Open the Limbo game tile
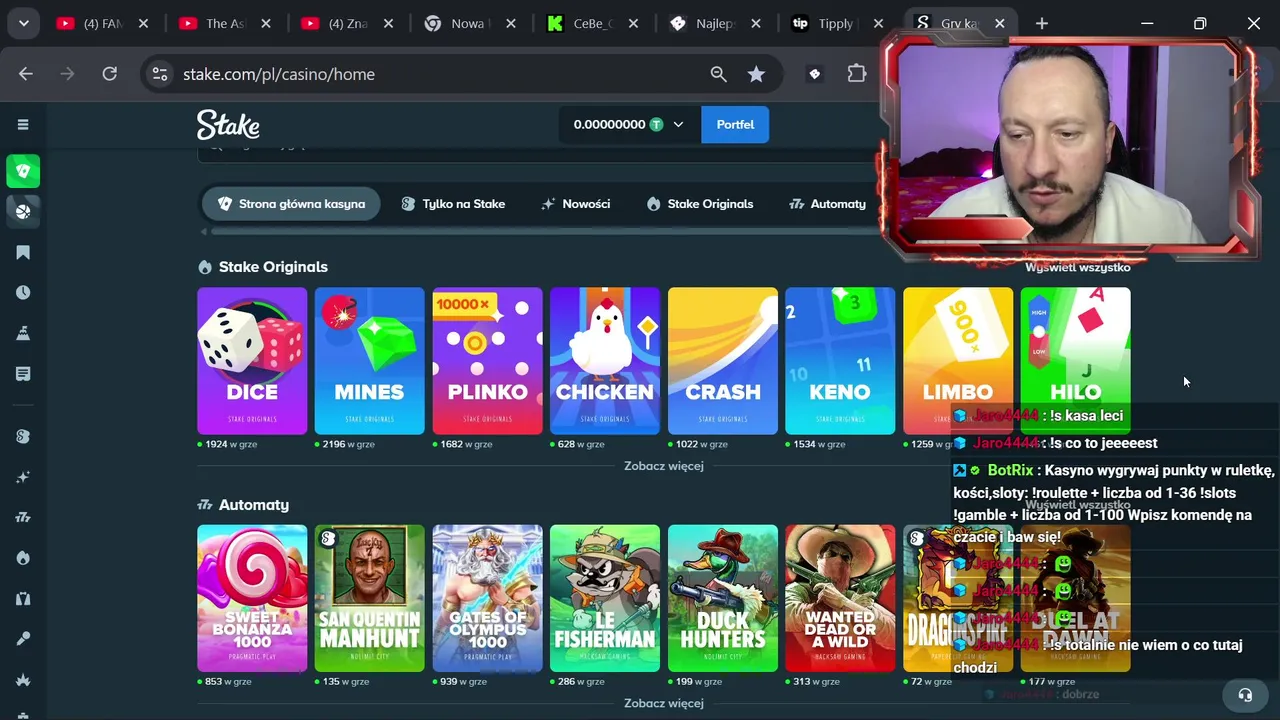1280x720 pixels. pos(958,361)
